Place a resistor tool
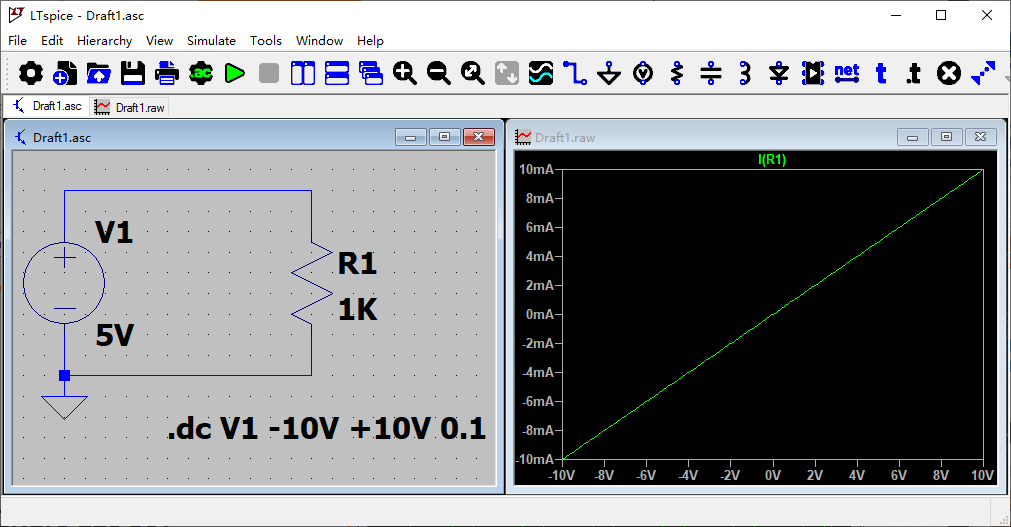The width and height of the screenshot is (1011, 527). [x=677, y=74]
